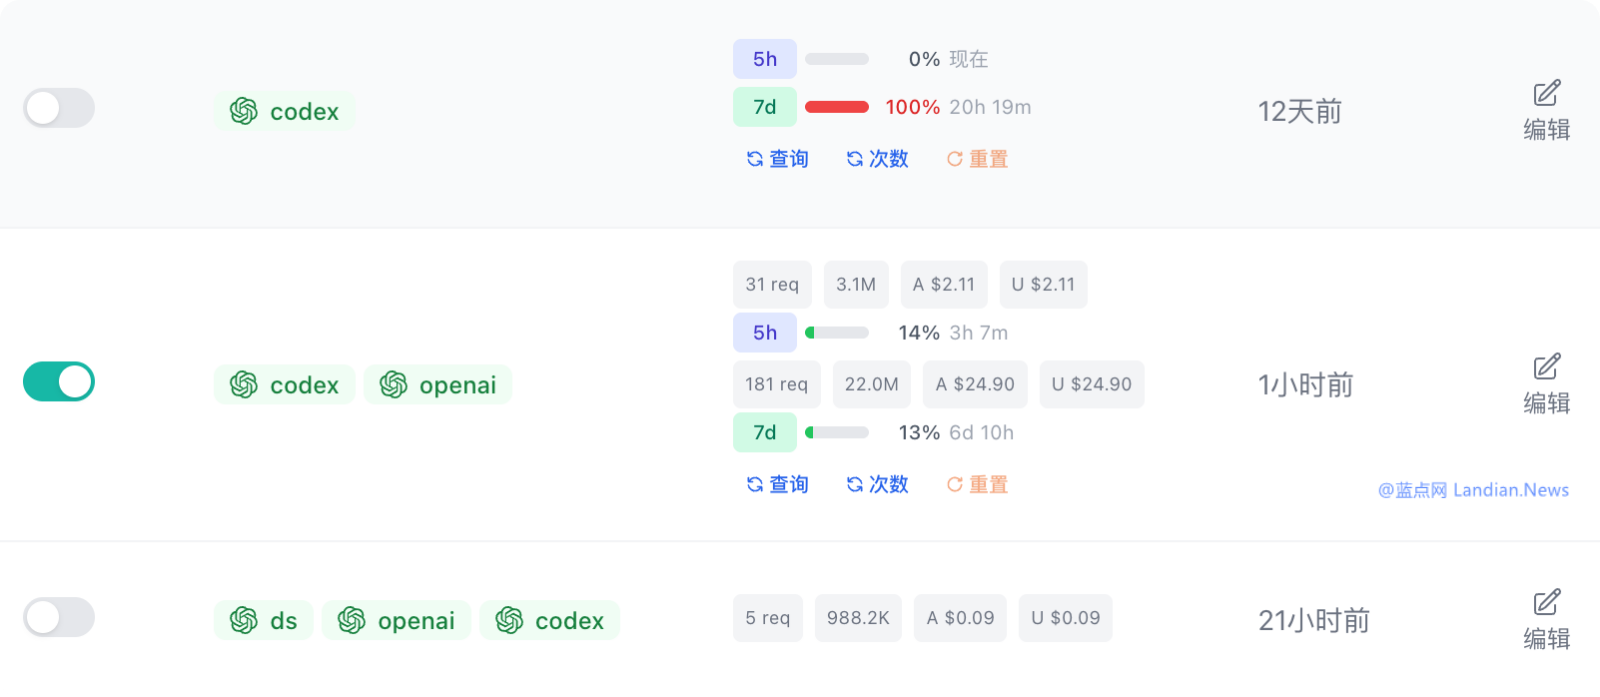Click the 5h badge next to 0% 现在
Screen dimensions: 1600x697
click(x=765, y=59)
